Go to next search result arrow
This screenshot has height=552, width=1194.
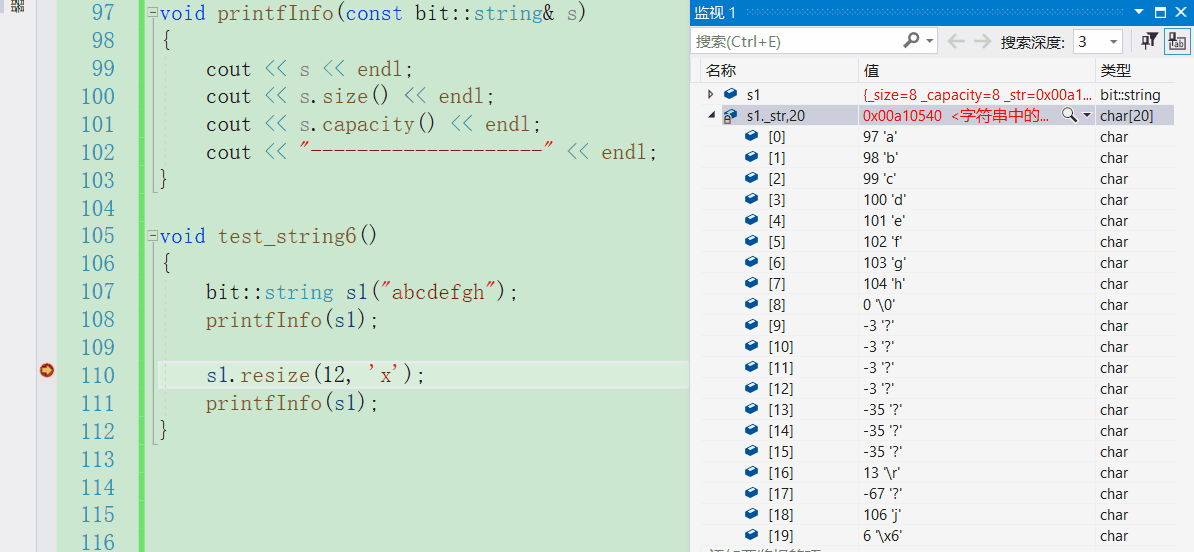982,41
